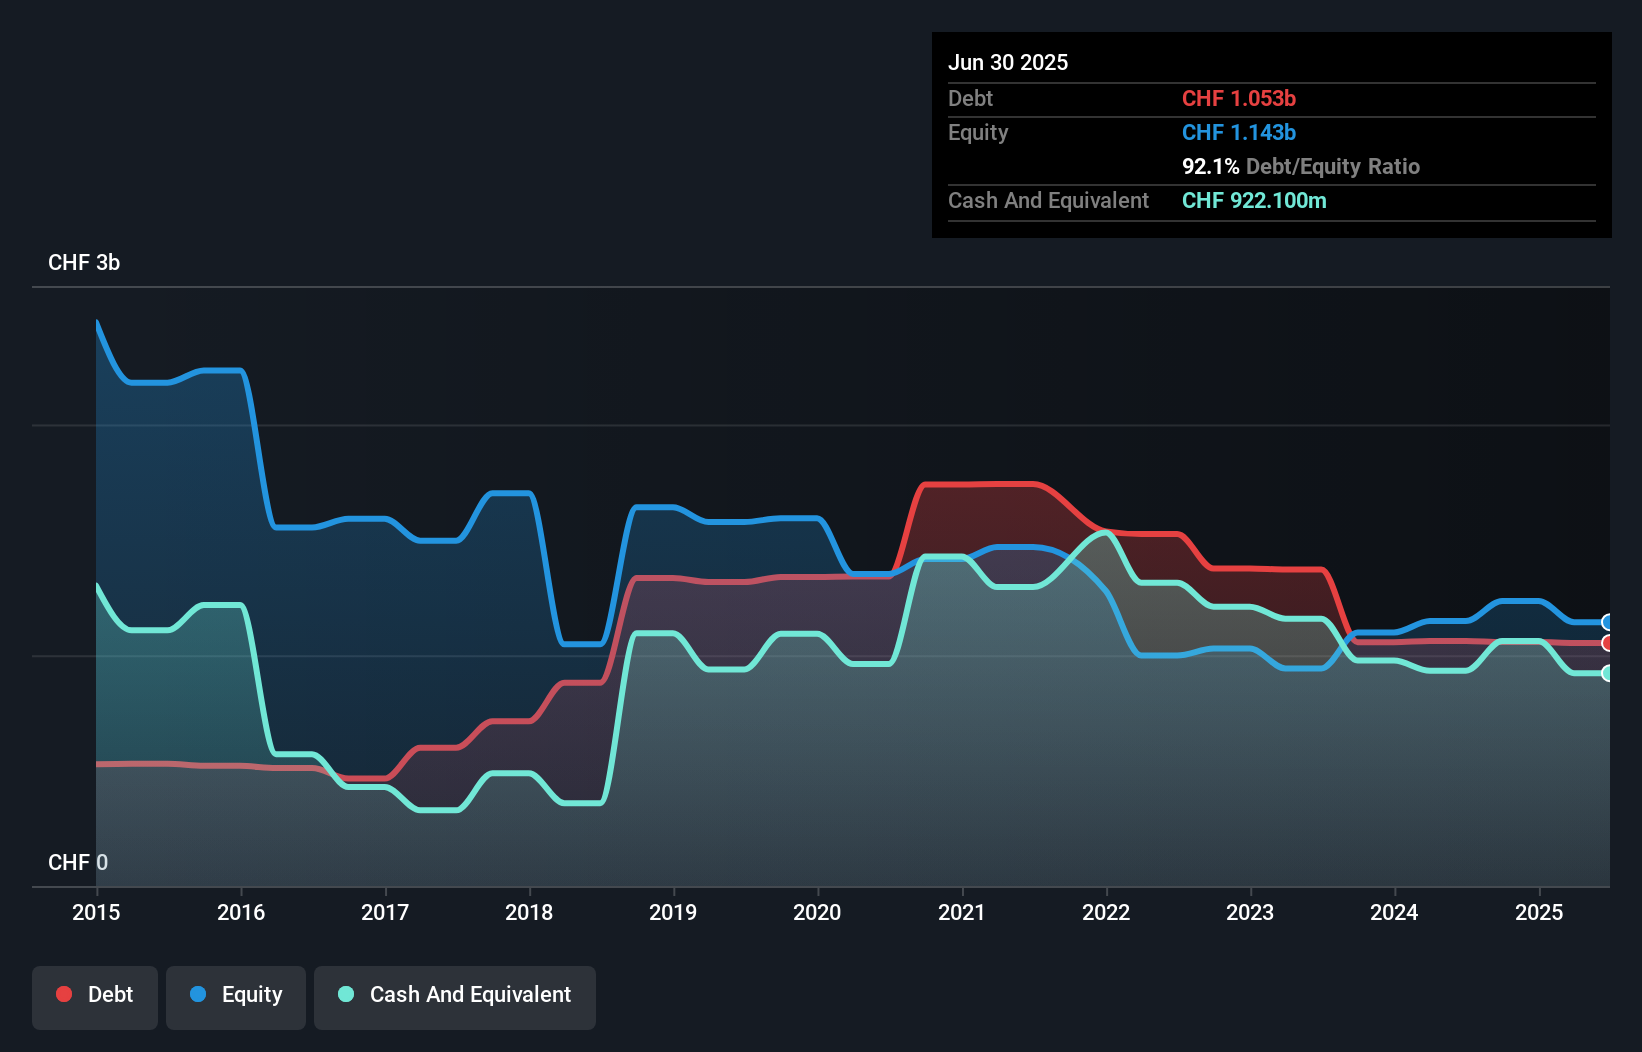Click the red dot next to Debt value in tooltip
The width and height of the screenshot is (1642, 1052).
(x=1239, y=99)
